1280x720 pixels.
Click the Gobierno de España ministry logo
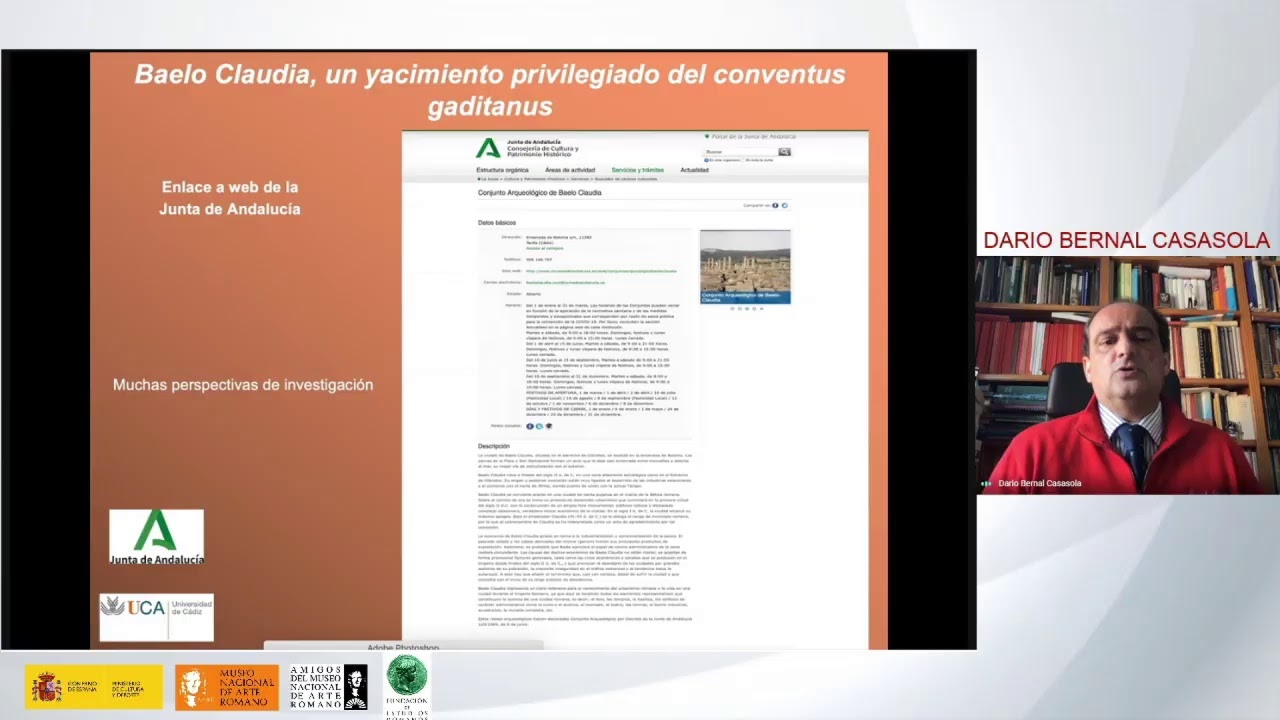[94, 688]
